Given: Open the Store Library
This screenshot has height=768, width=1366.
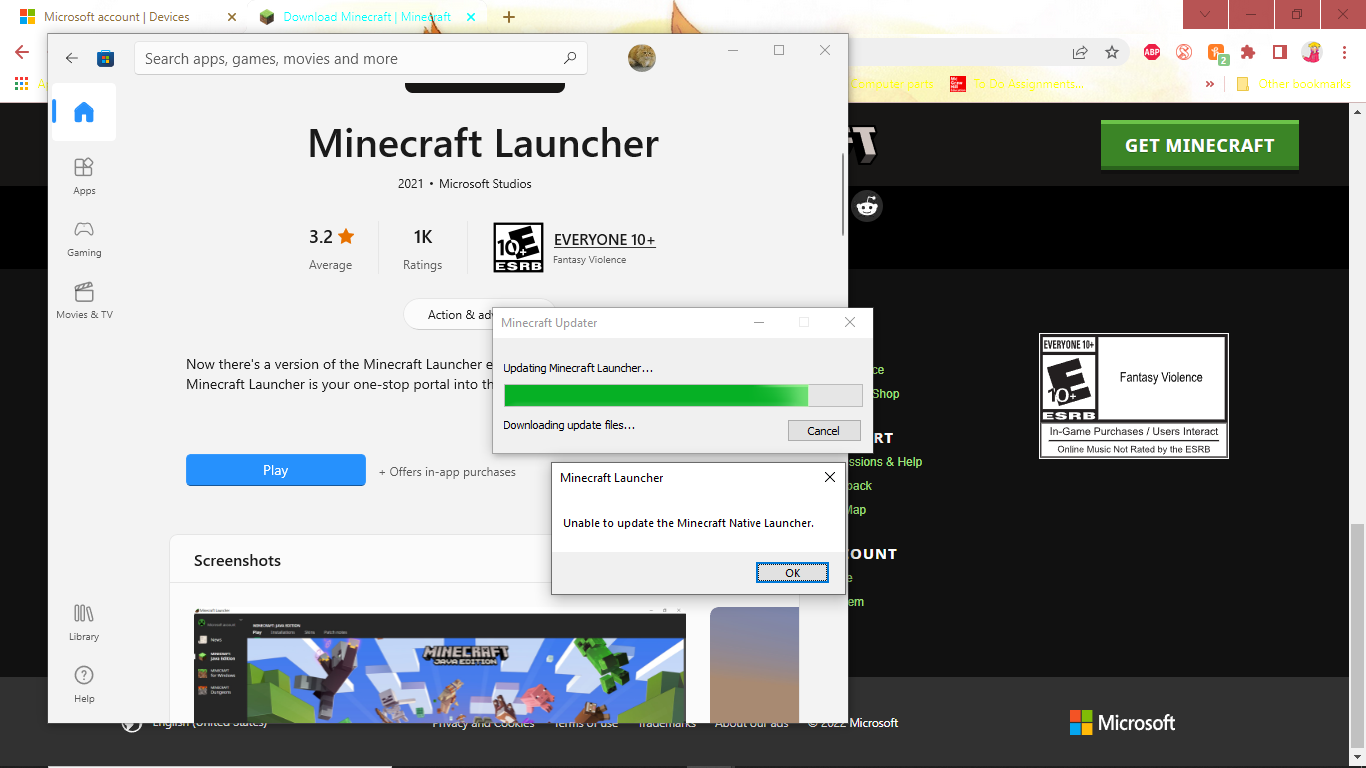Looking at the screenshot, I should pyautogui.click(x=84, y=621).
